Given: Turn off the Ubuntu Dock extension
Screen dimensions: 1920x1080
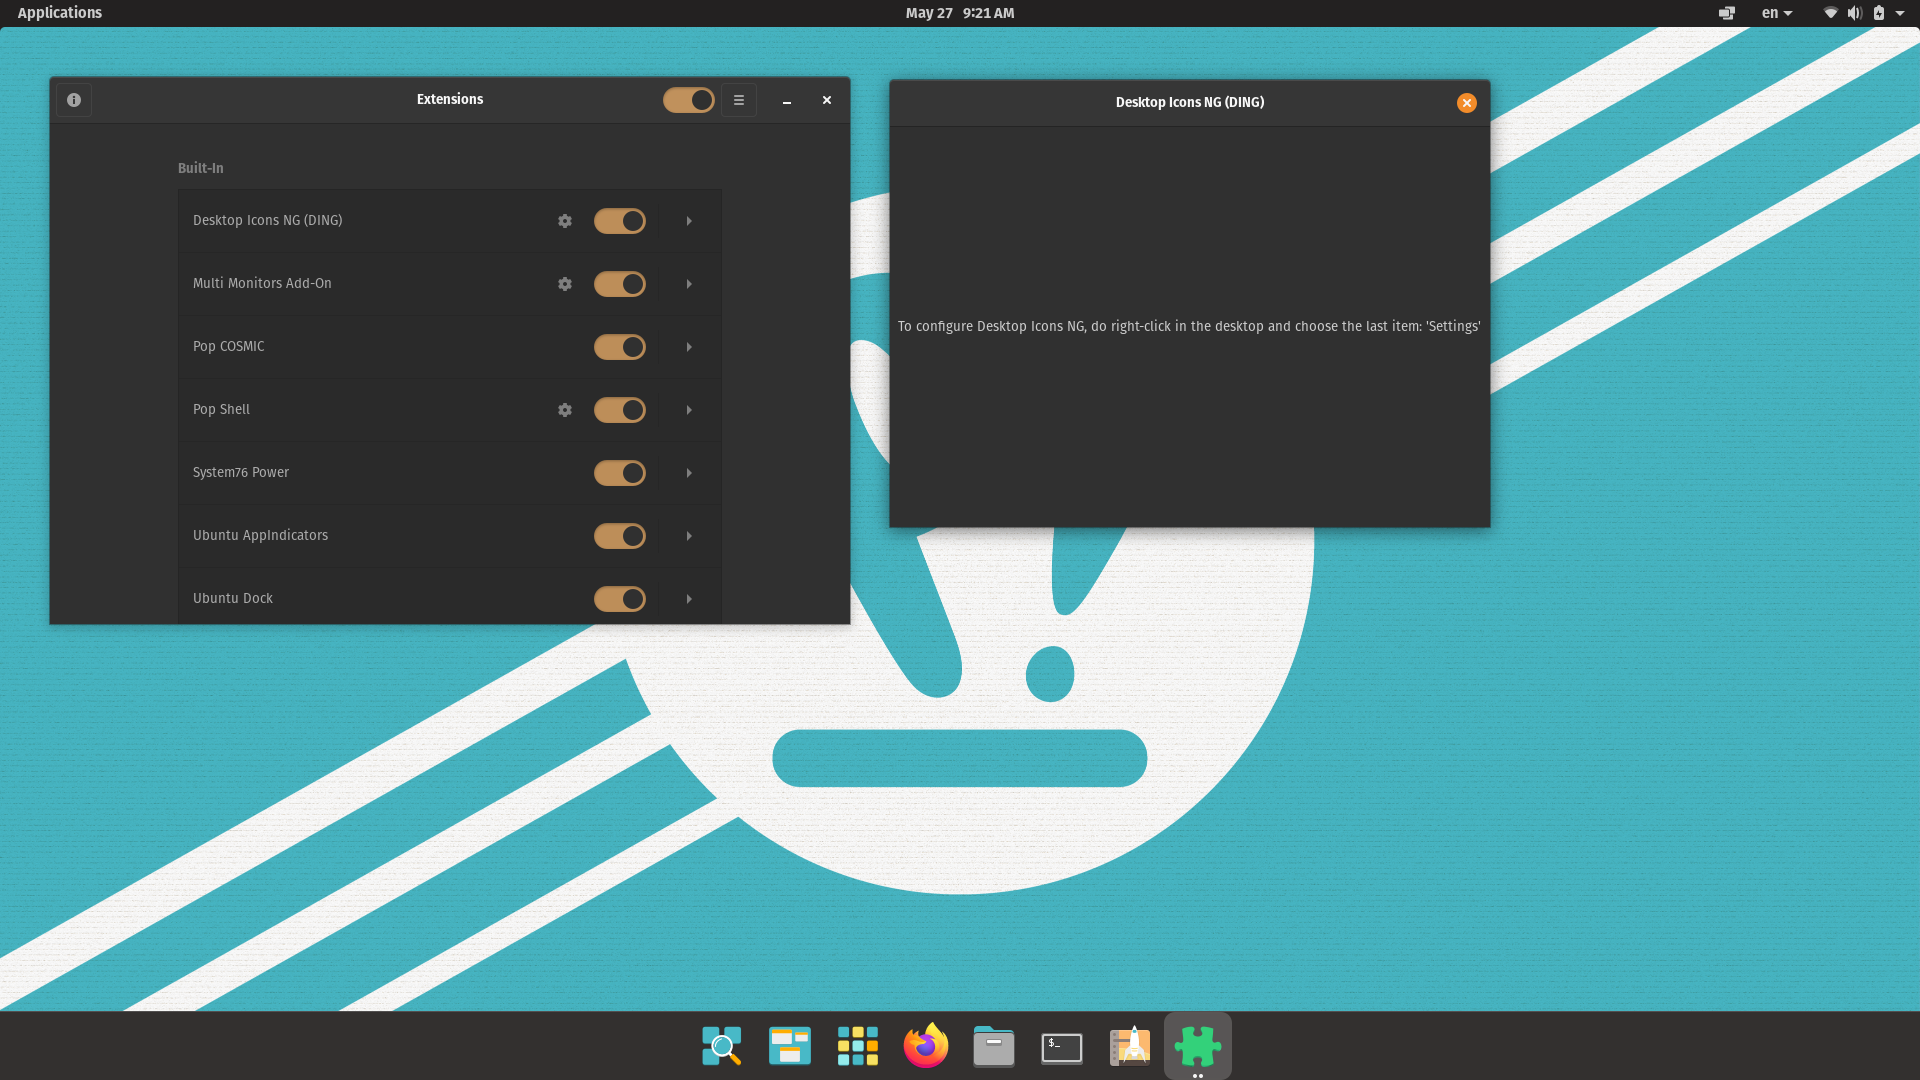Looking at the screenshot, I should click(620, 598).
